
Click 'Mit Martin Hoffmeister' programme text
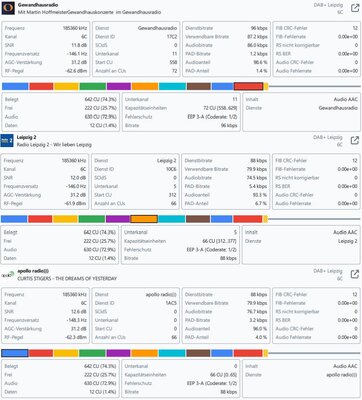click(x=89, y=12)
